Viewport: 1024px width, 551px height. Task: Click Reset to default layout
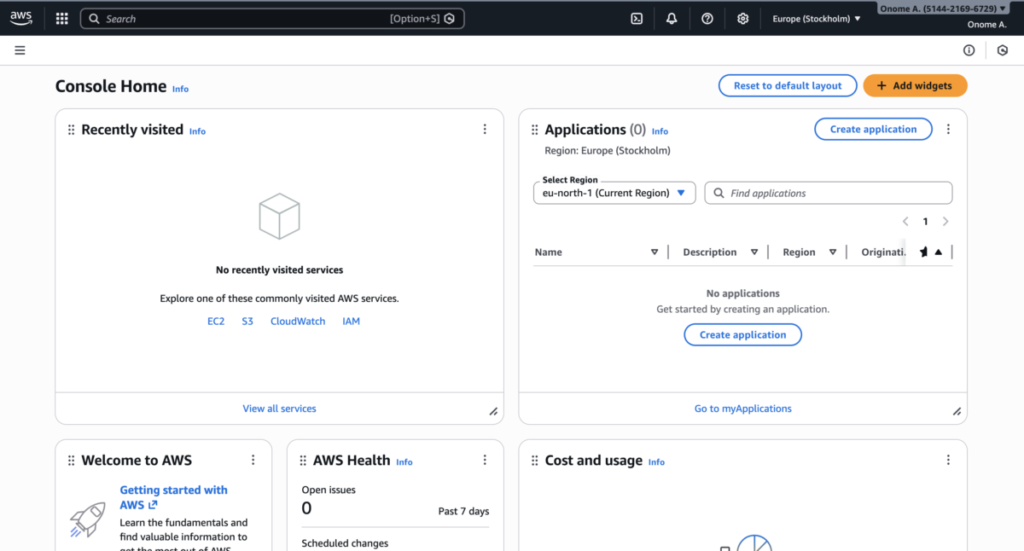[x=788, y=86]
